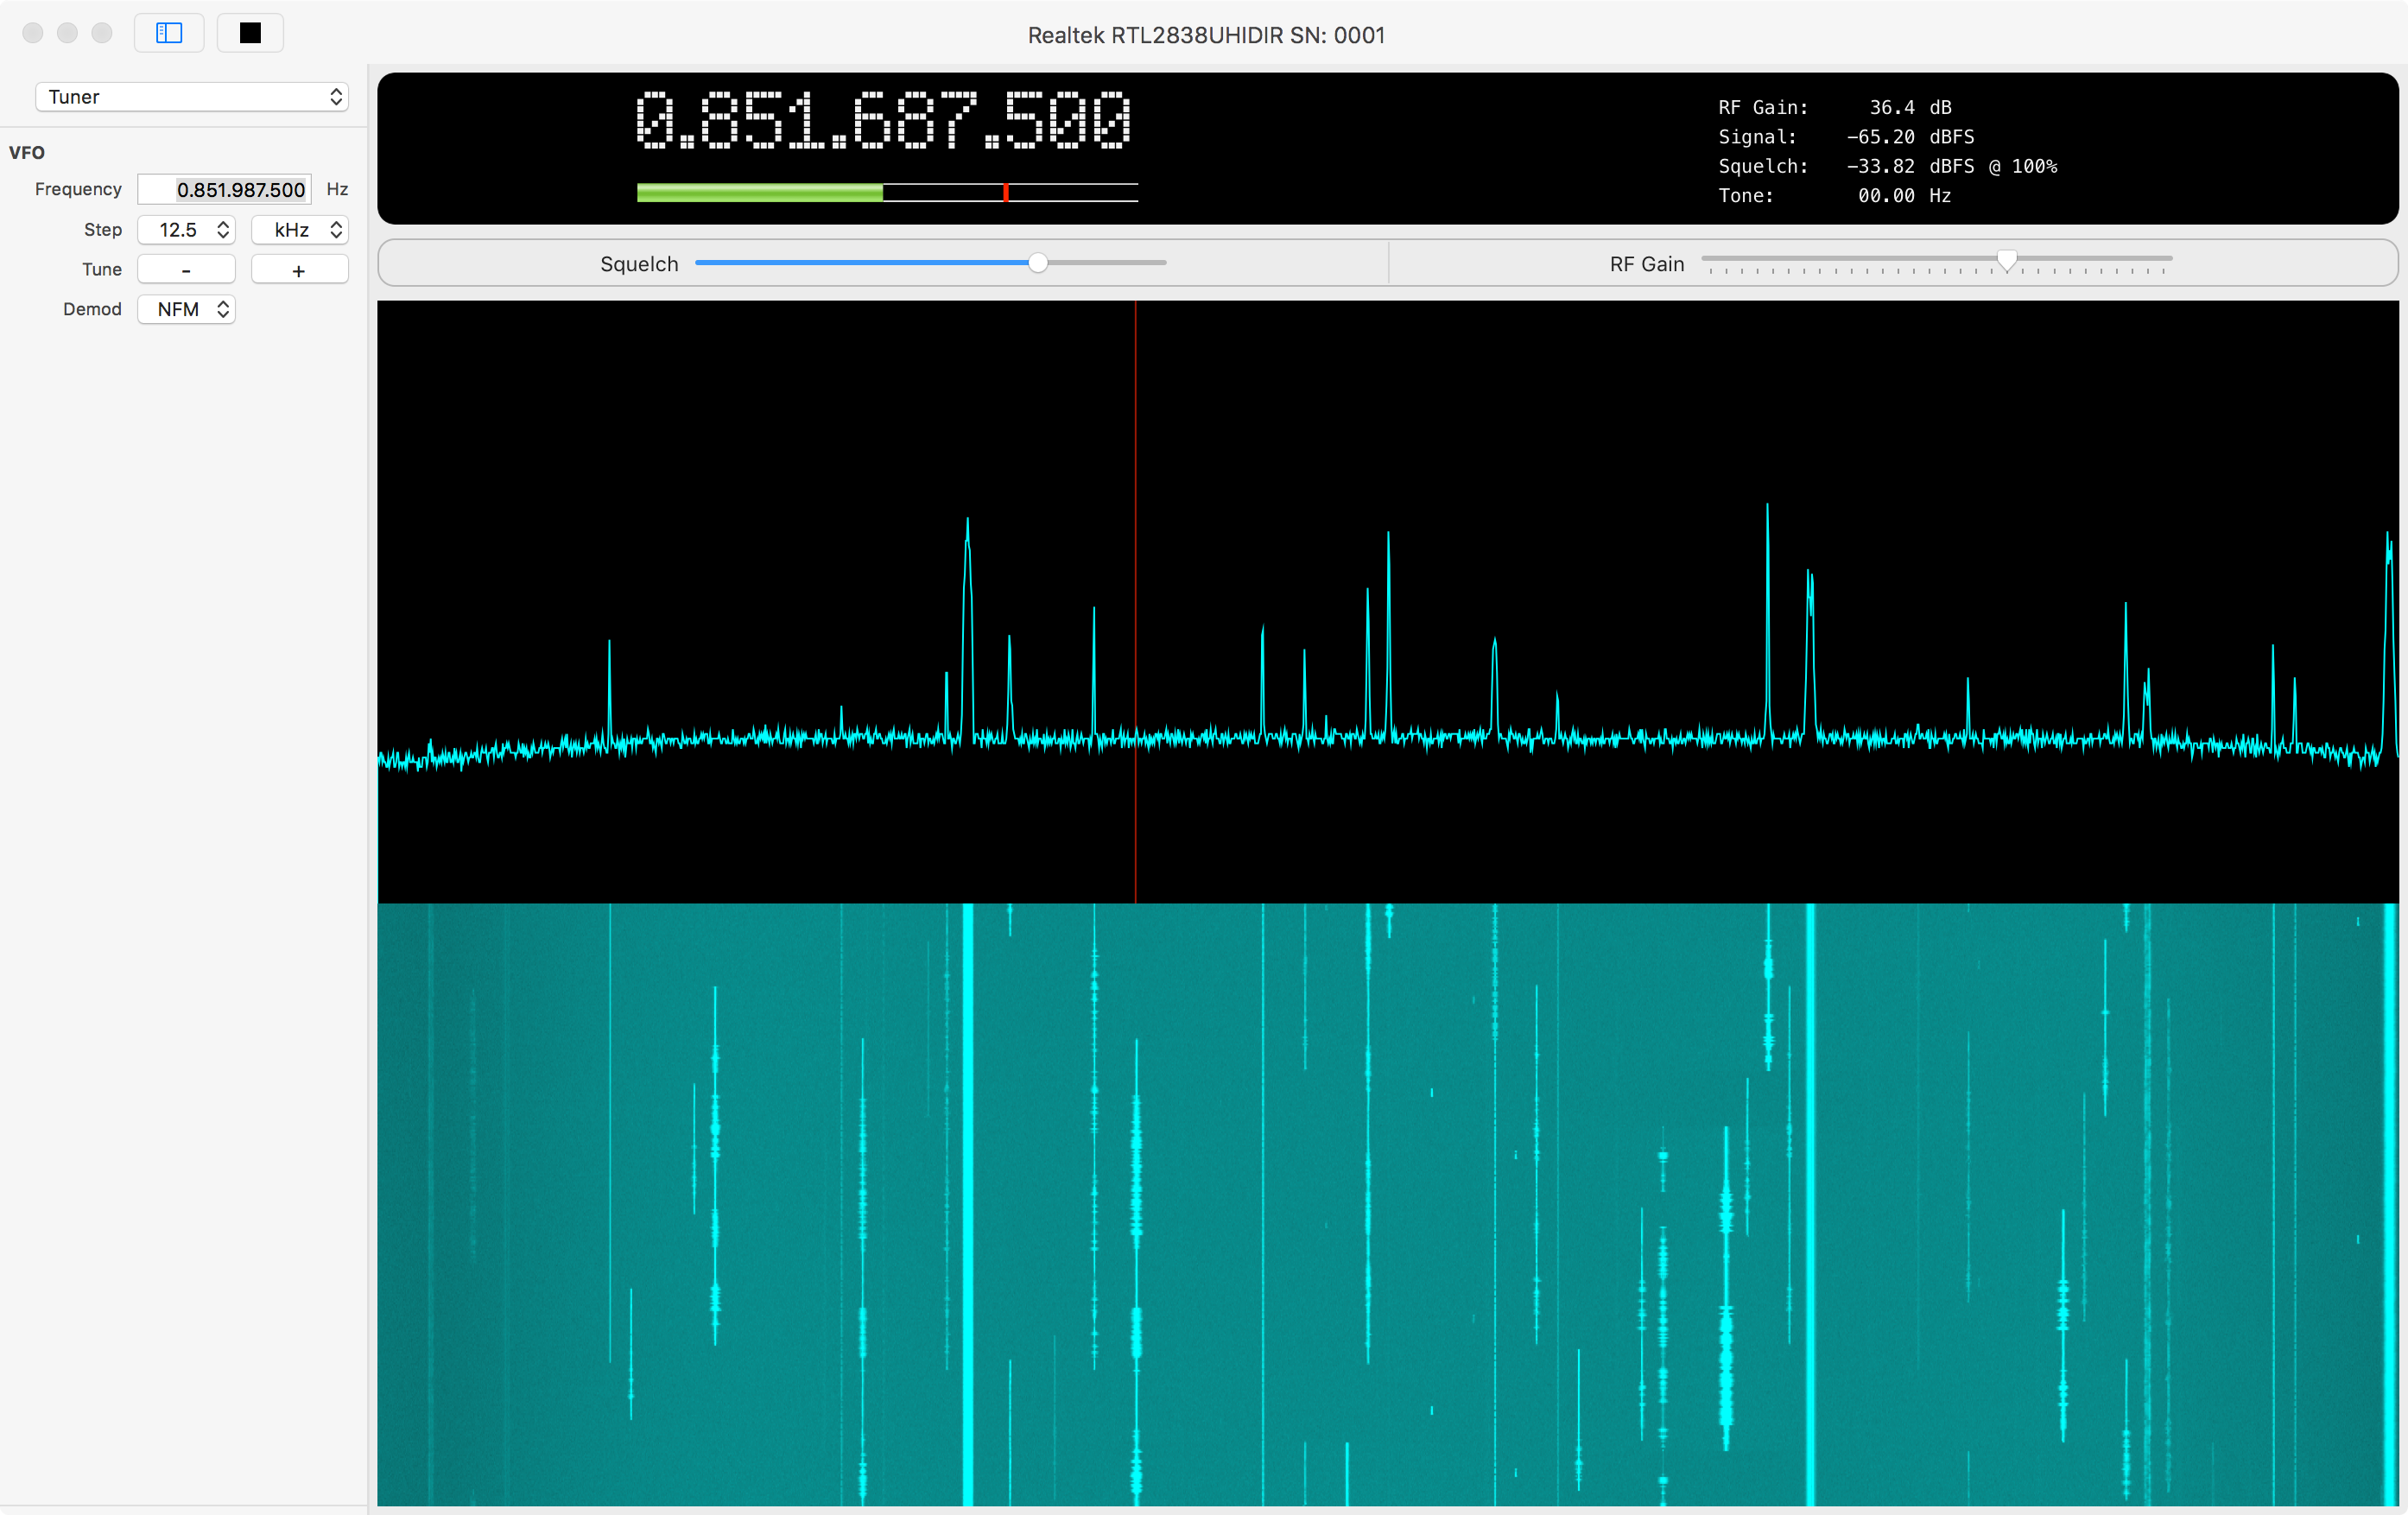Open the Step value 12.5 dropdown
Image resolution: width=2408 pixels, height=1515 pixels.
186,230
